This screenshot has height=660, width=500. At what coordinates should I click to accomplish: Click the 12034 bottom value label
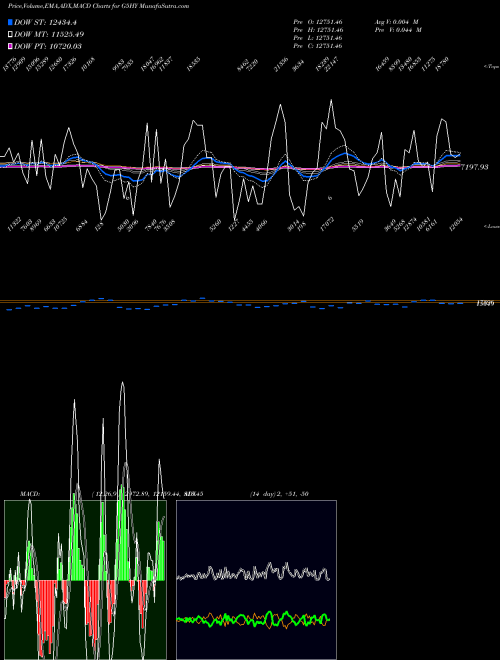pyautogui.click(x=456, y=224)
